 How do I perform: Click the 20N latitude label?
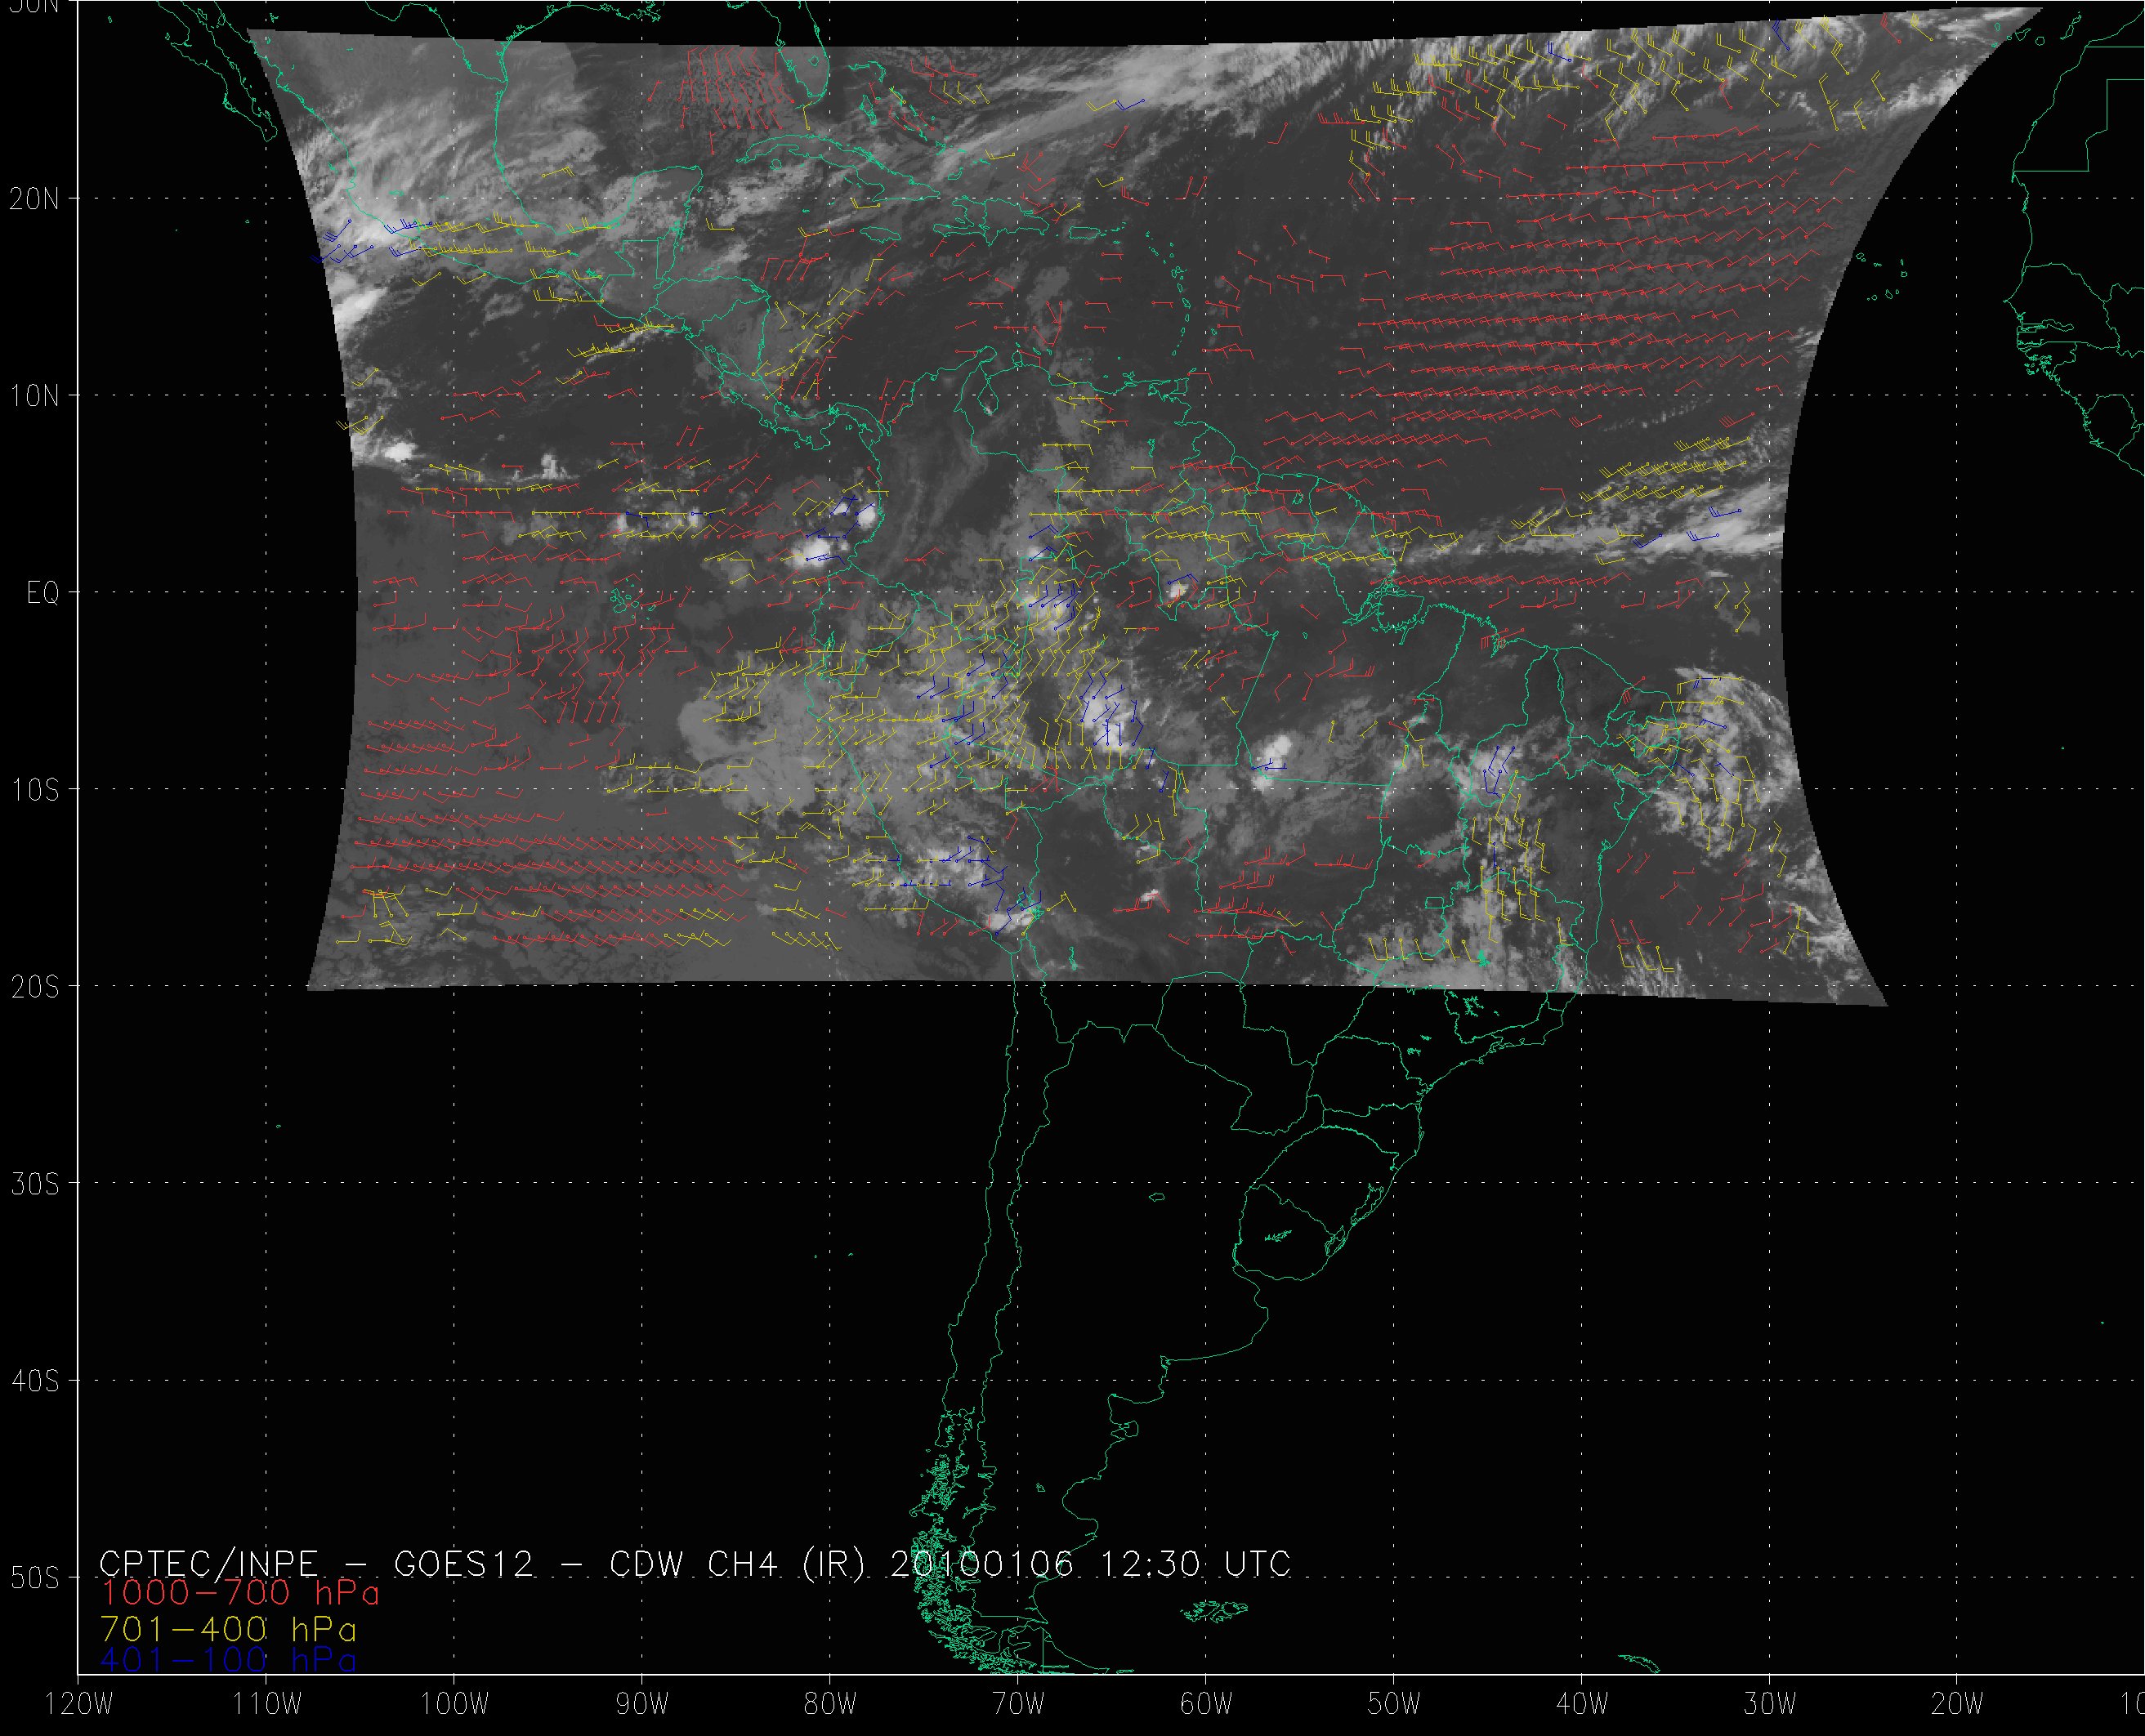[34, 199]
